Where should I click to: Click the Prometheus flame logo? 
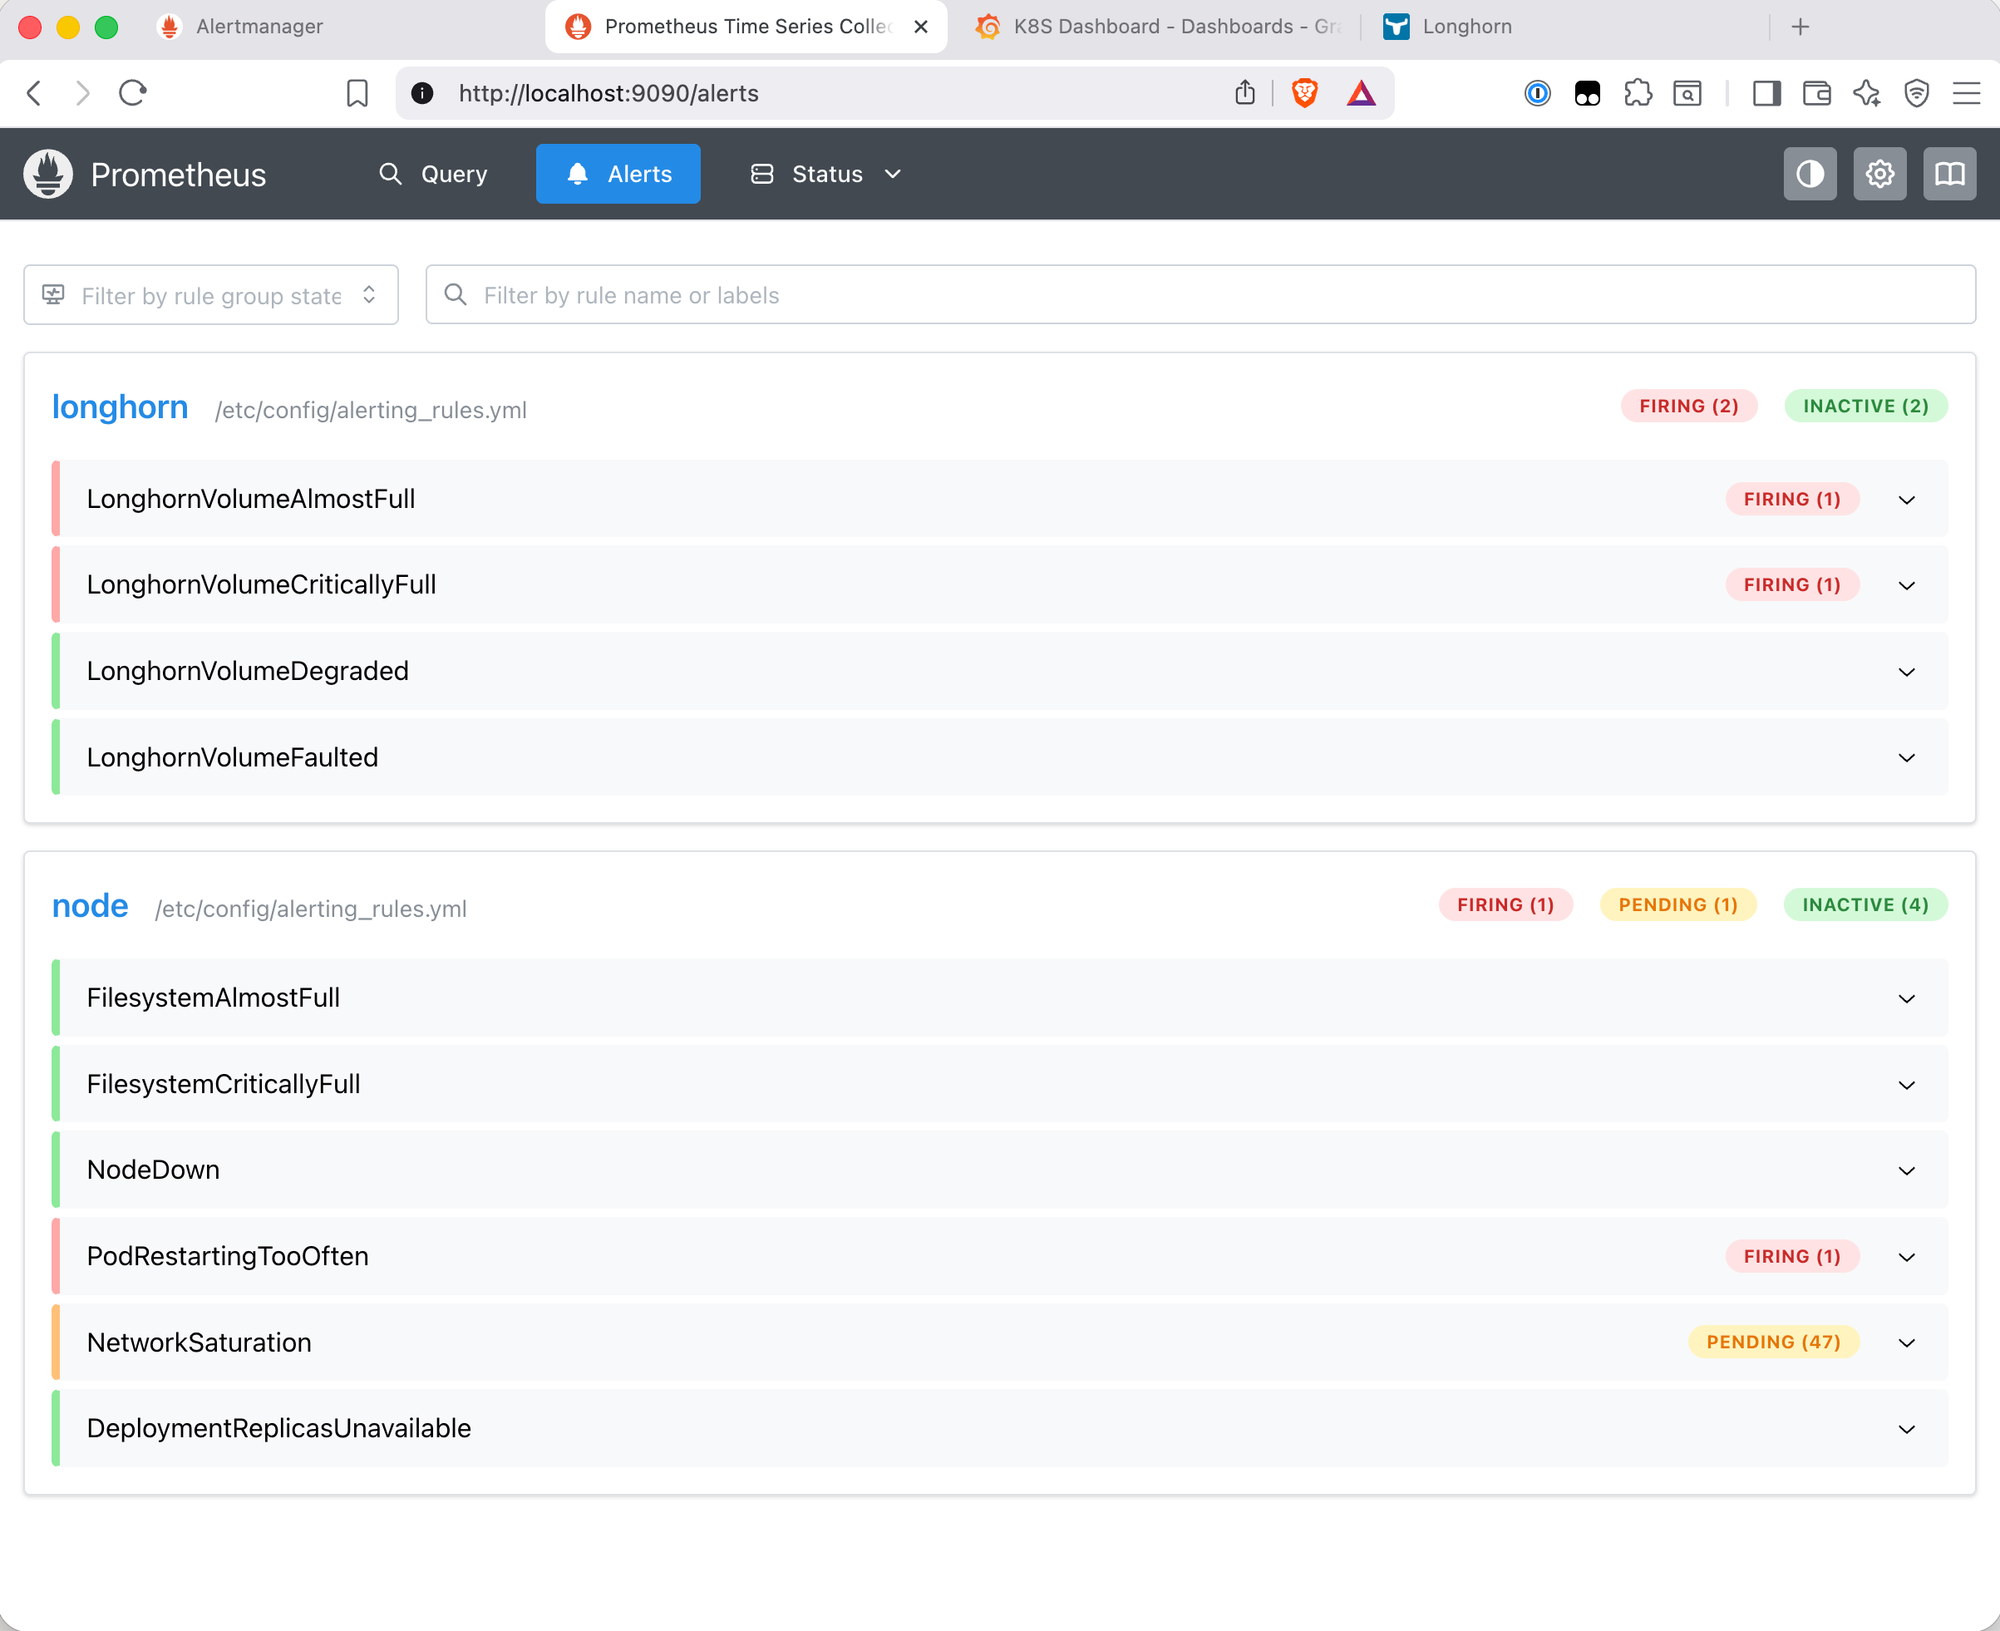(x=48, y=174)
